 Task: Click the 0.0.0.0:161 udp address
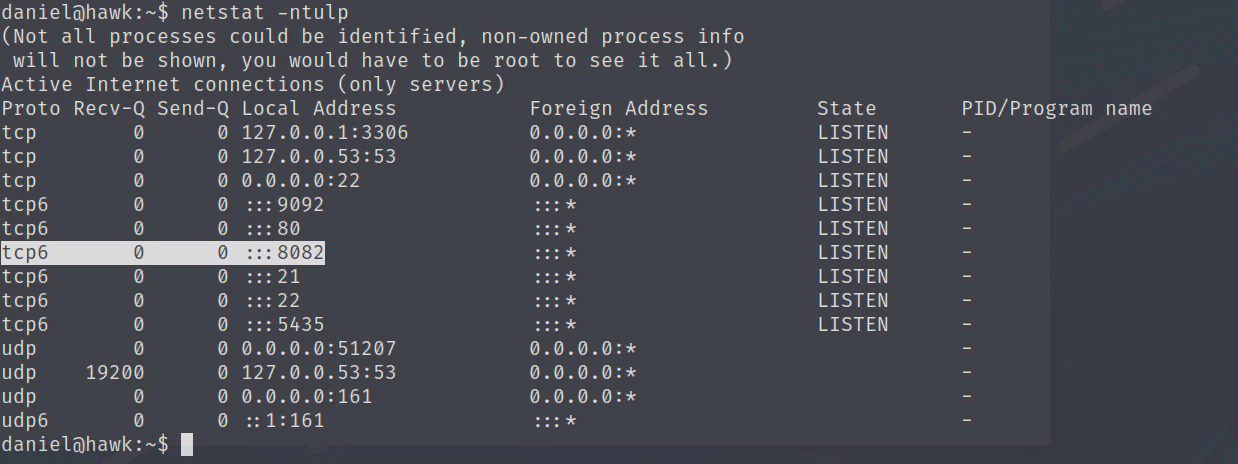306,397
